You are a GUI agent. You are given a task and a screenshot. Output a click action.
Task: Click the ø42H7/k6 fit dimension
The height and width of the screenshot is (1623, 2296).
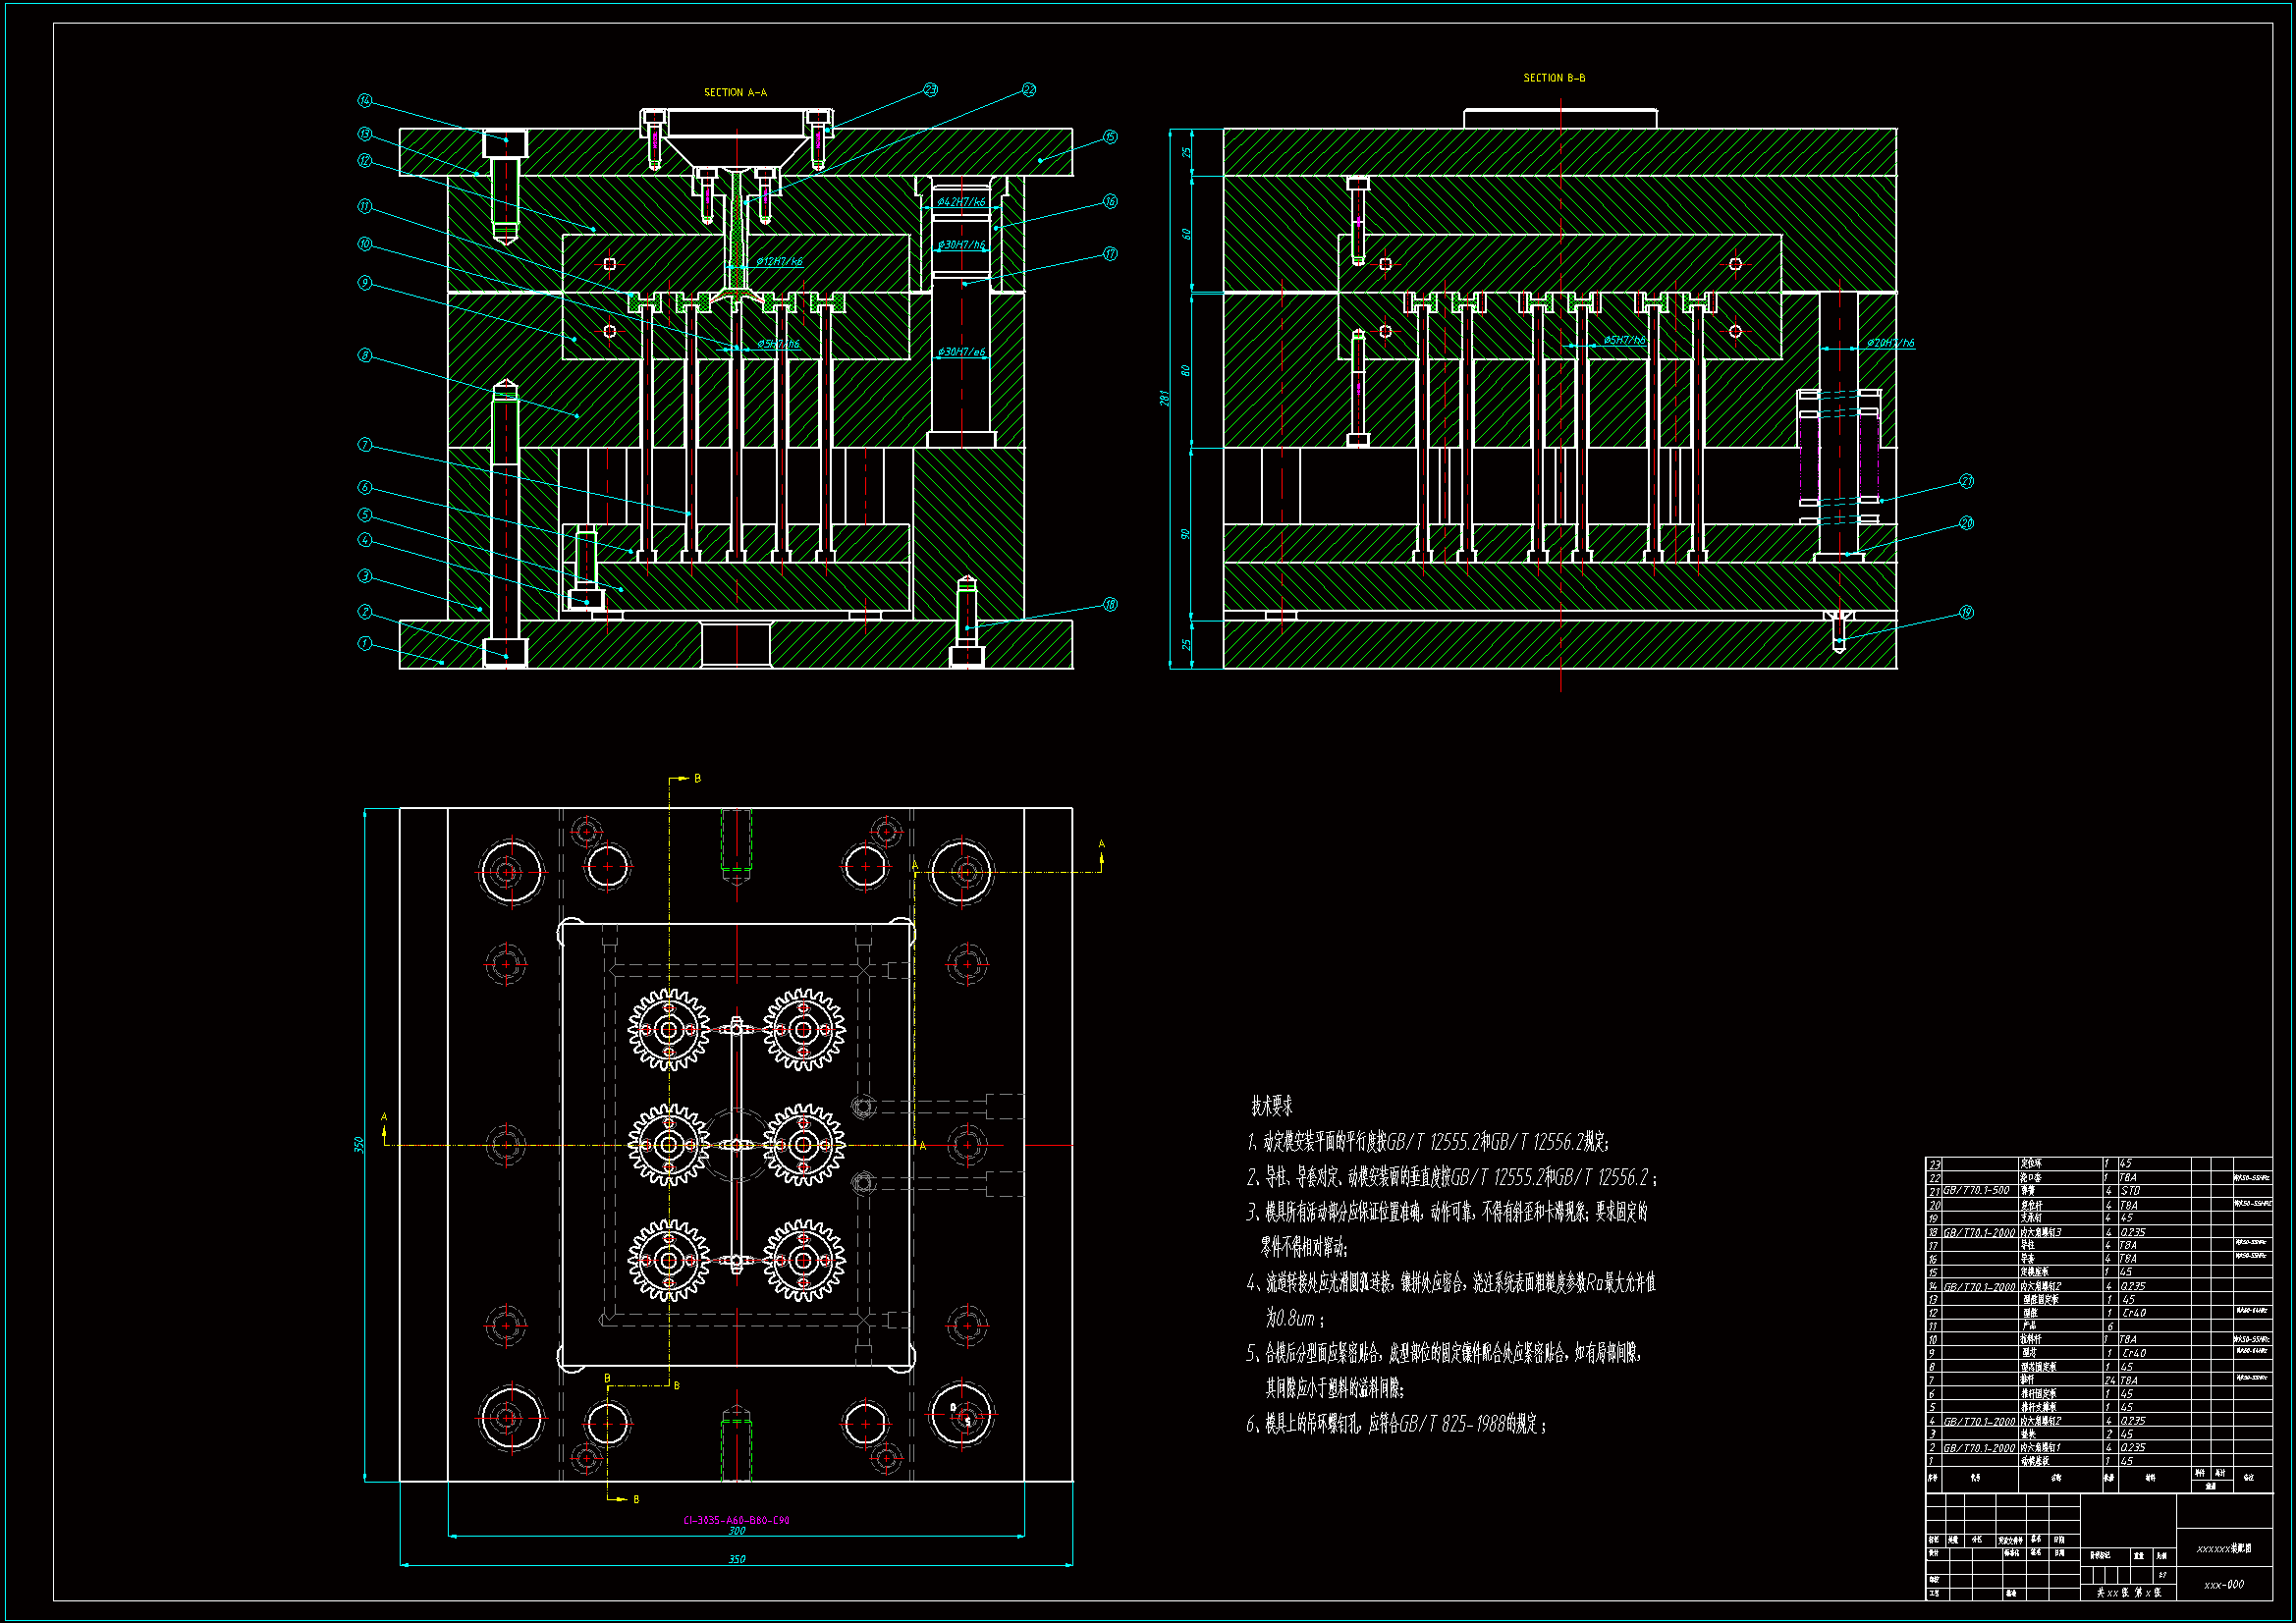pos(961,202)
